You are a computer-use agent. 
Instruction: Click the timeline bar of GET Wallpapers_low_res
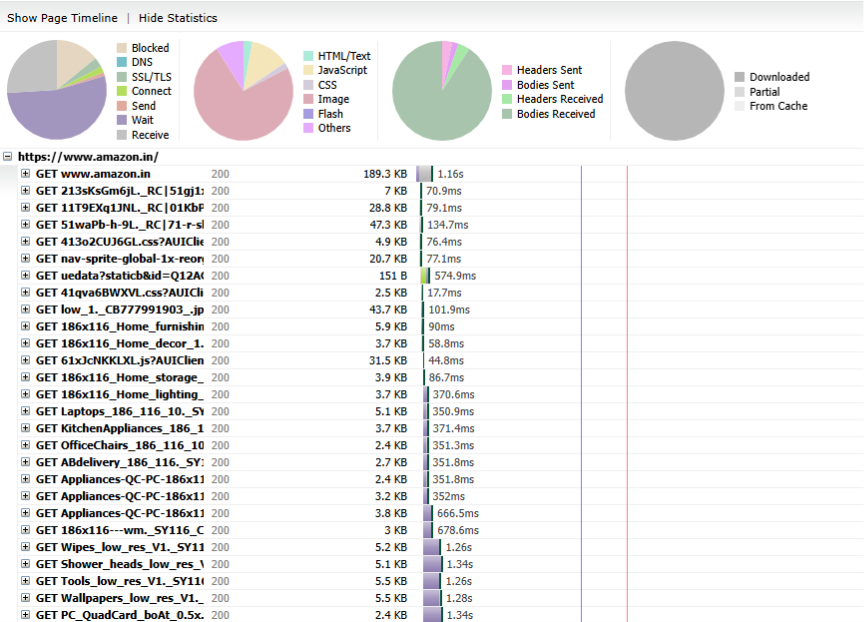pyautogui.click(x=432, y=598)
